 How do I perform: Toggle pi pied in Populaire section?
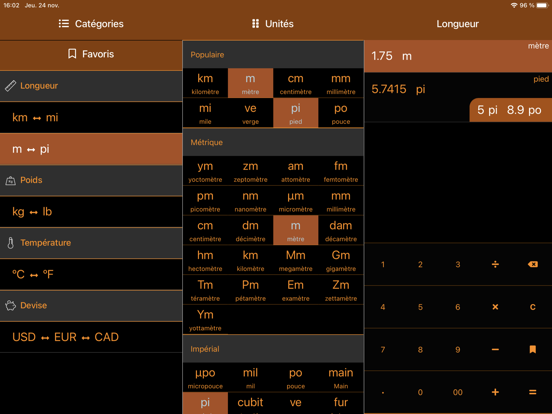coord(295,113)
